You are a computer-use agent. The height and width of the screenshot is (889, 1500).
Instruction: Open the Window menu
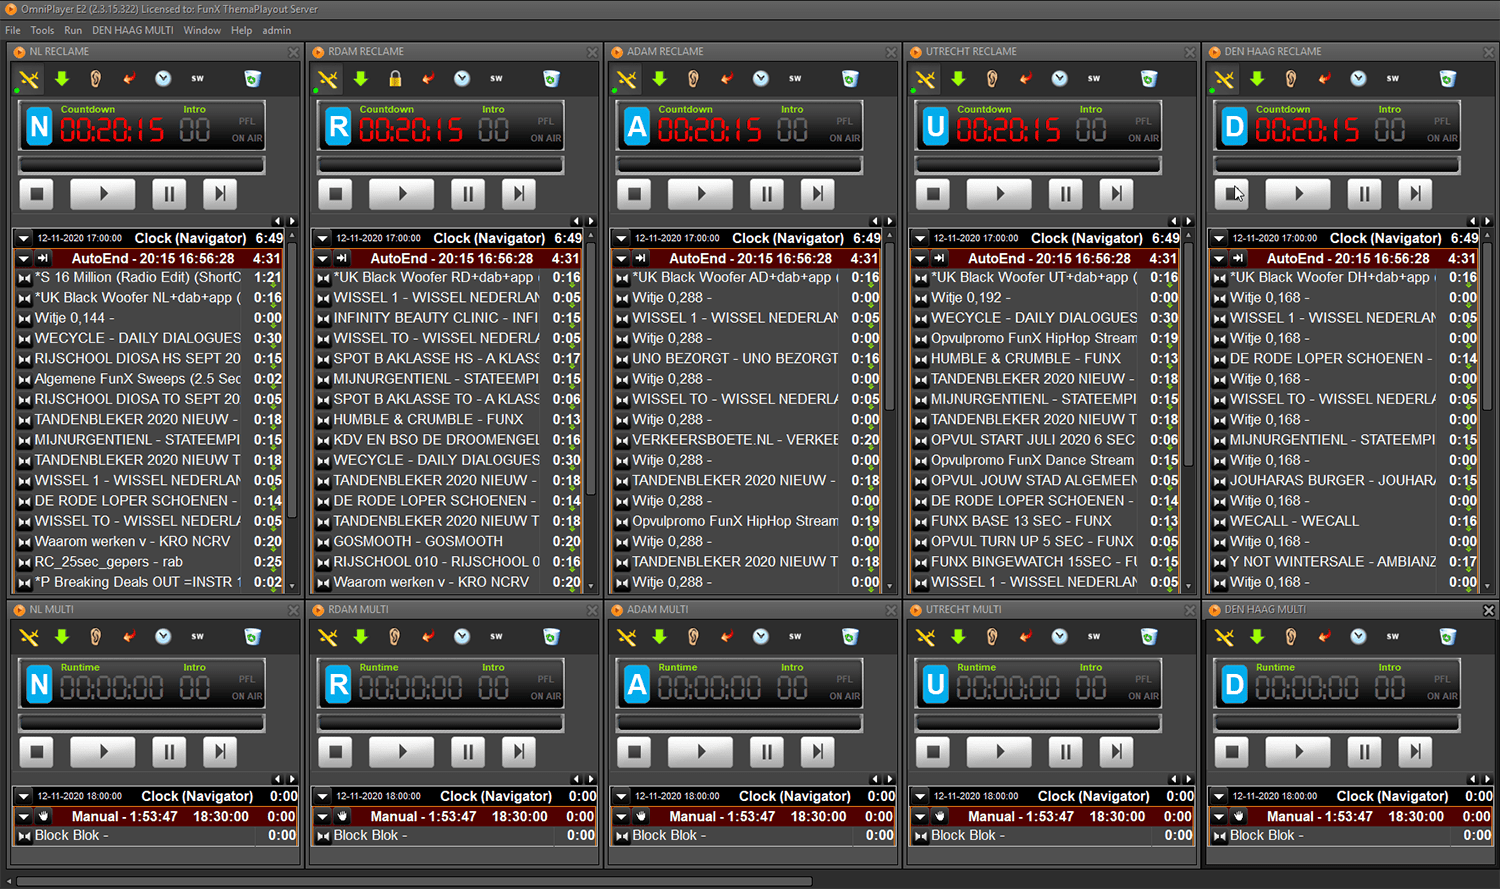click(x=202, y=30)
